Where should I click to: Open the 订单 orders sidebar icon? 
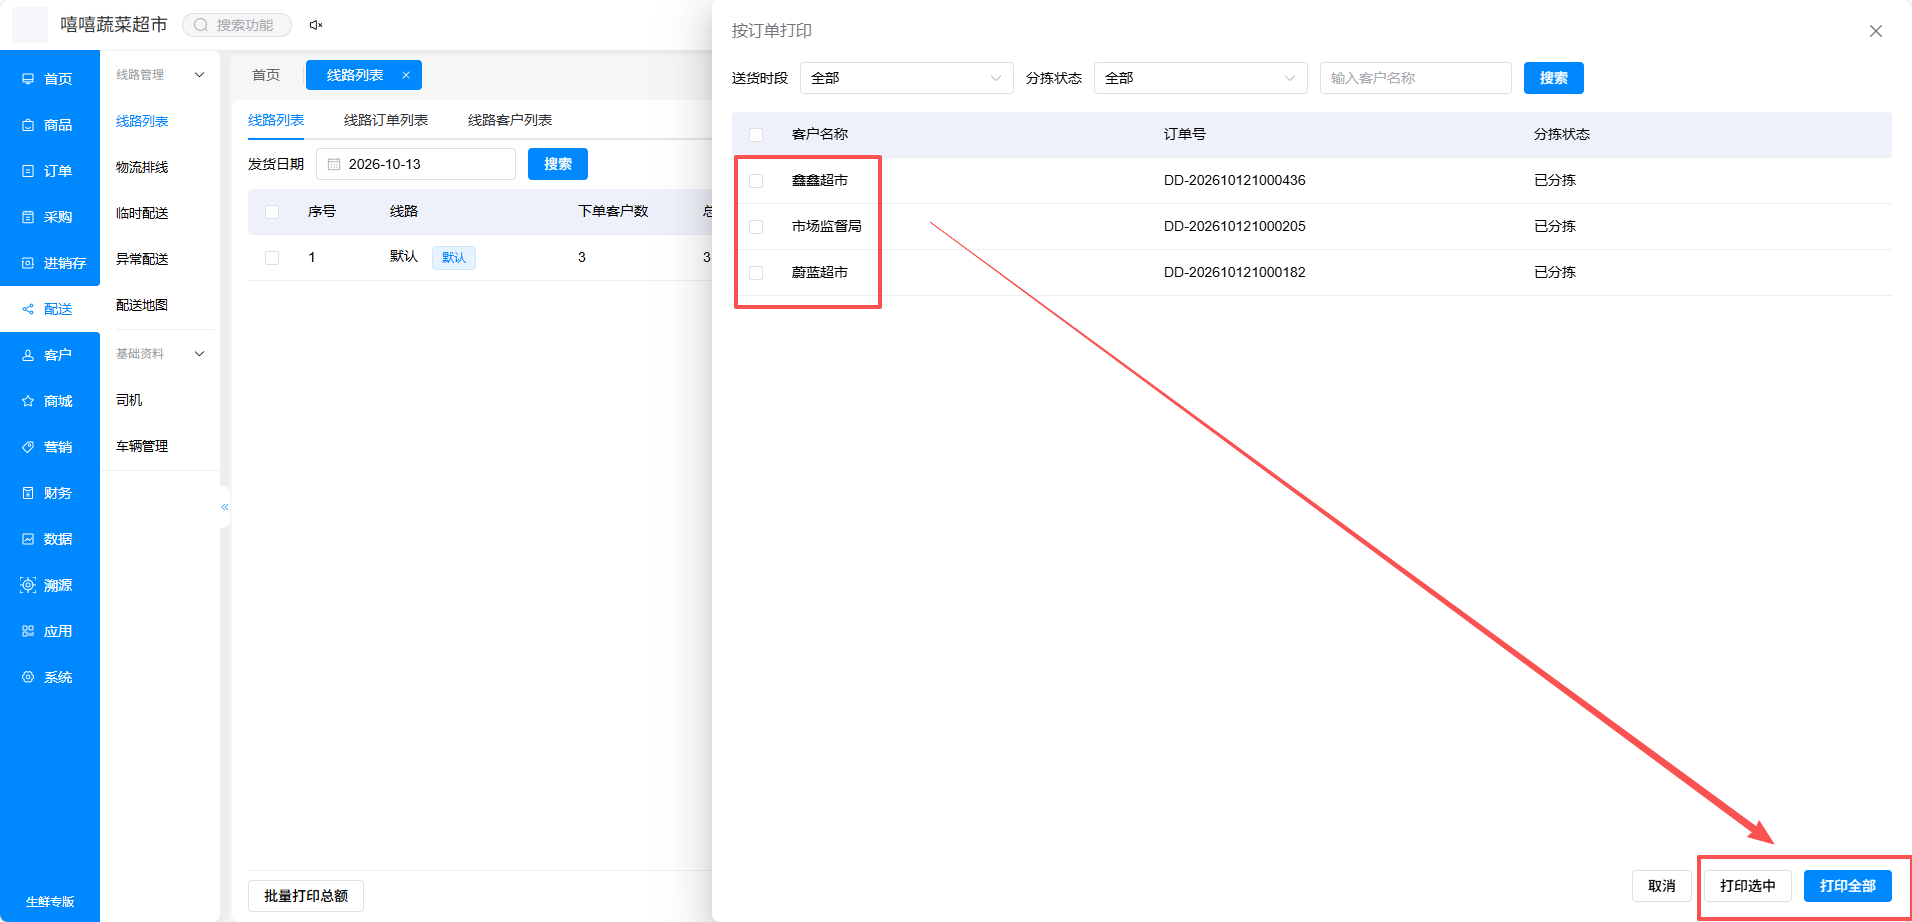[x=28, y=171]
